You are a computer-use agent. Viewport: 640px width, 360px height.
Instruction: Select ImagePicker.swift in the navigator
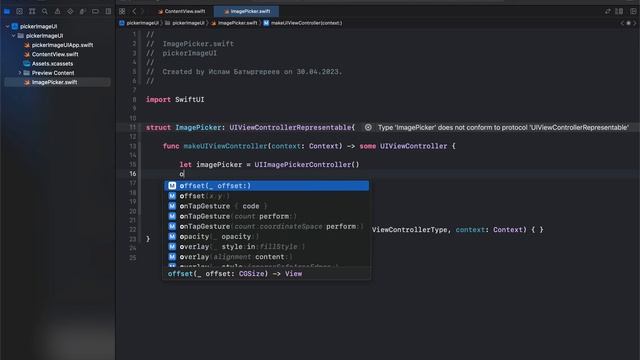coord(57,82)
